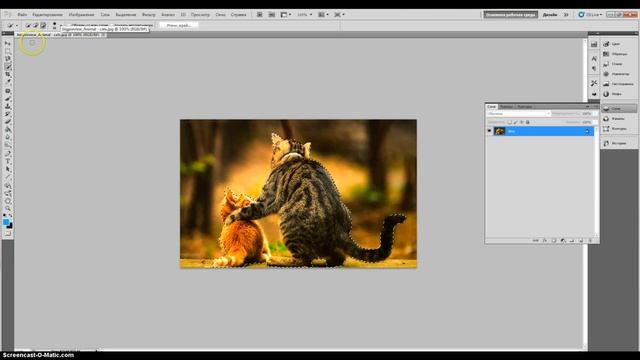Click the Фон layer thumbnail
This screenshot has width=640, height=360.
500,131
